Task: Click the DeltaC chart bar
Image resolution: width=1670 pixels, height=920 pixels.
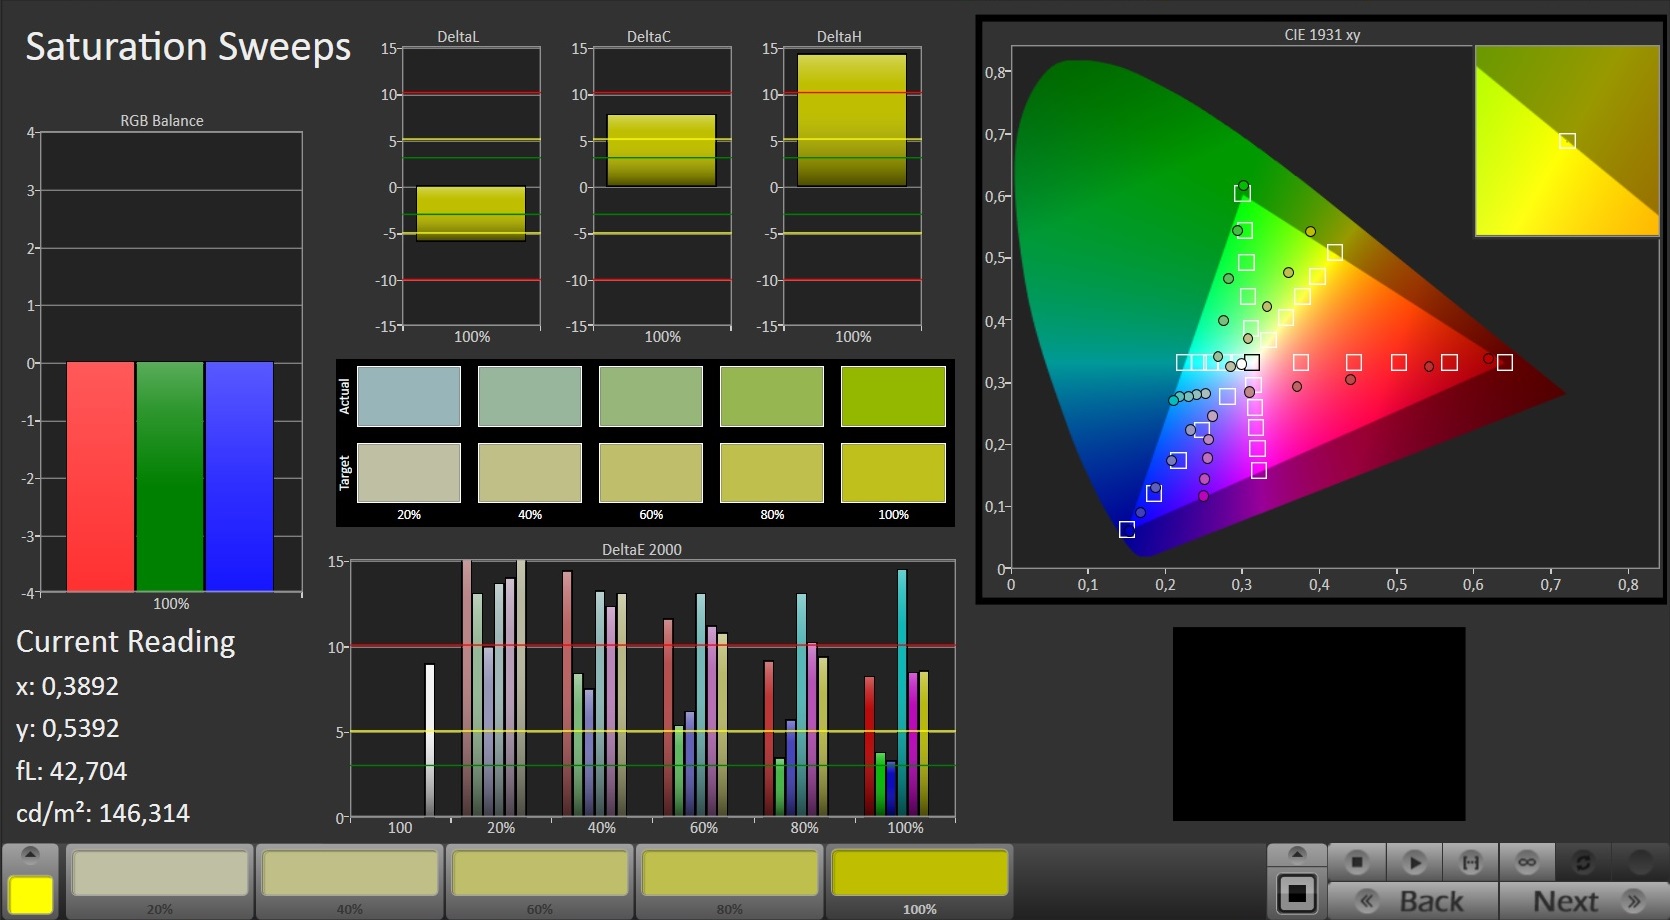Action: [x=661, y=151]
